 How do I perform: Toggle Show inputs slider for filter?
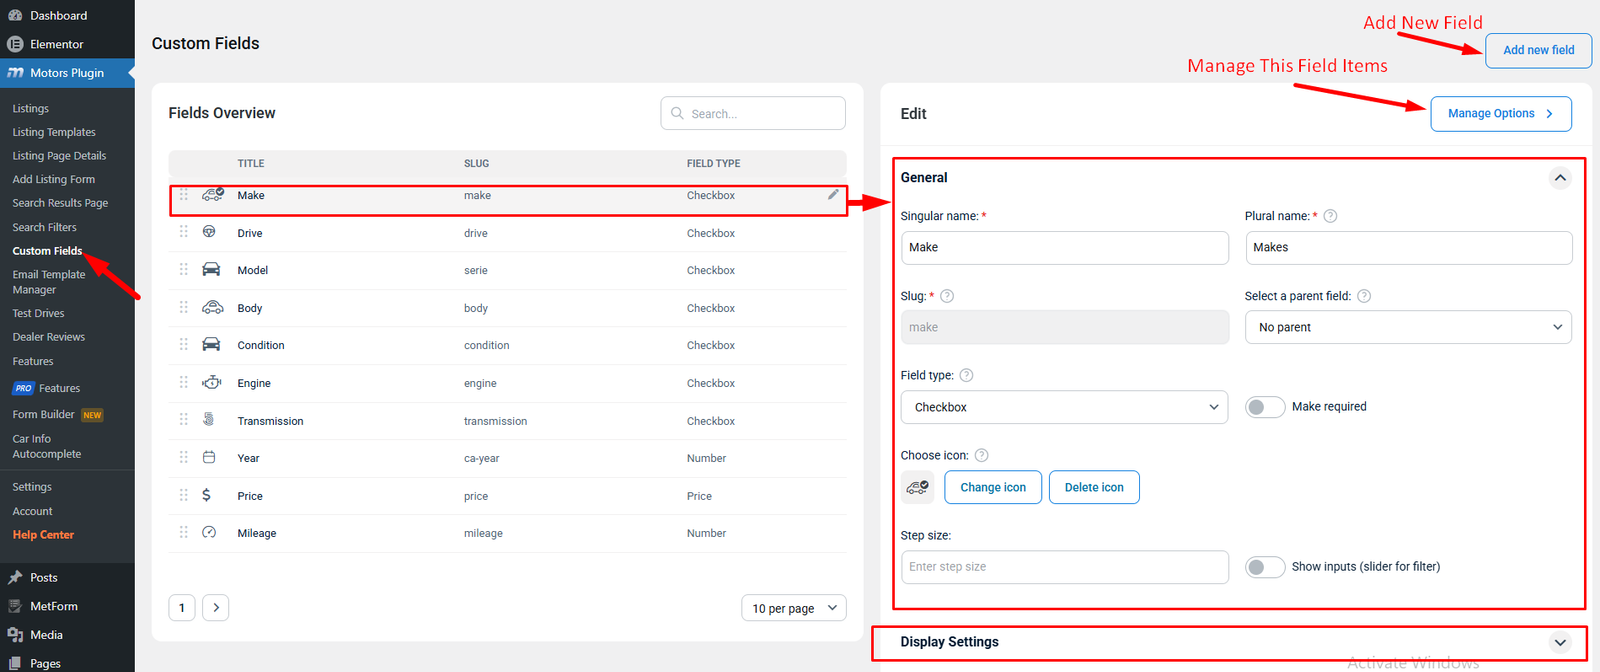pos(1265,567)
